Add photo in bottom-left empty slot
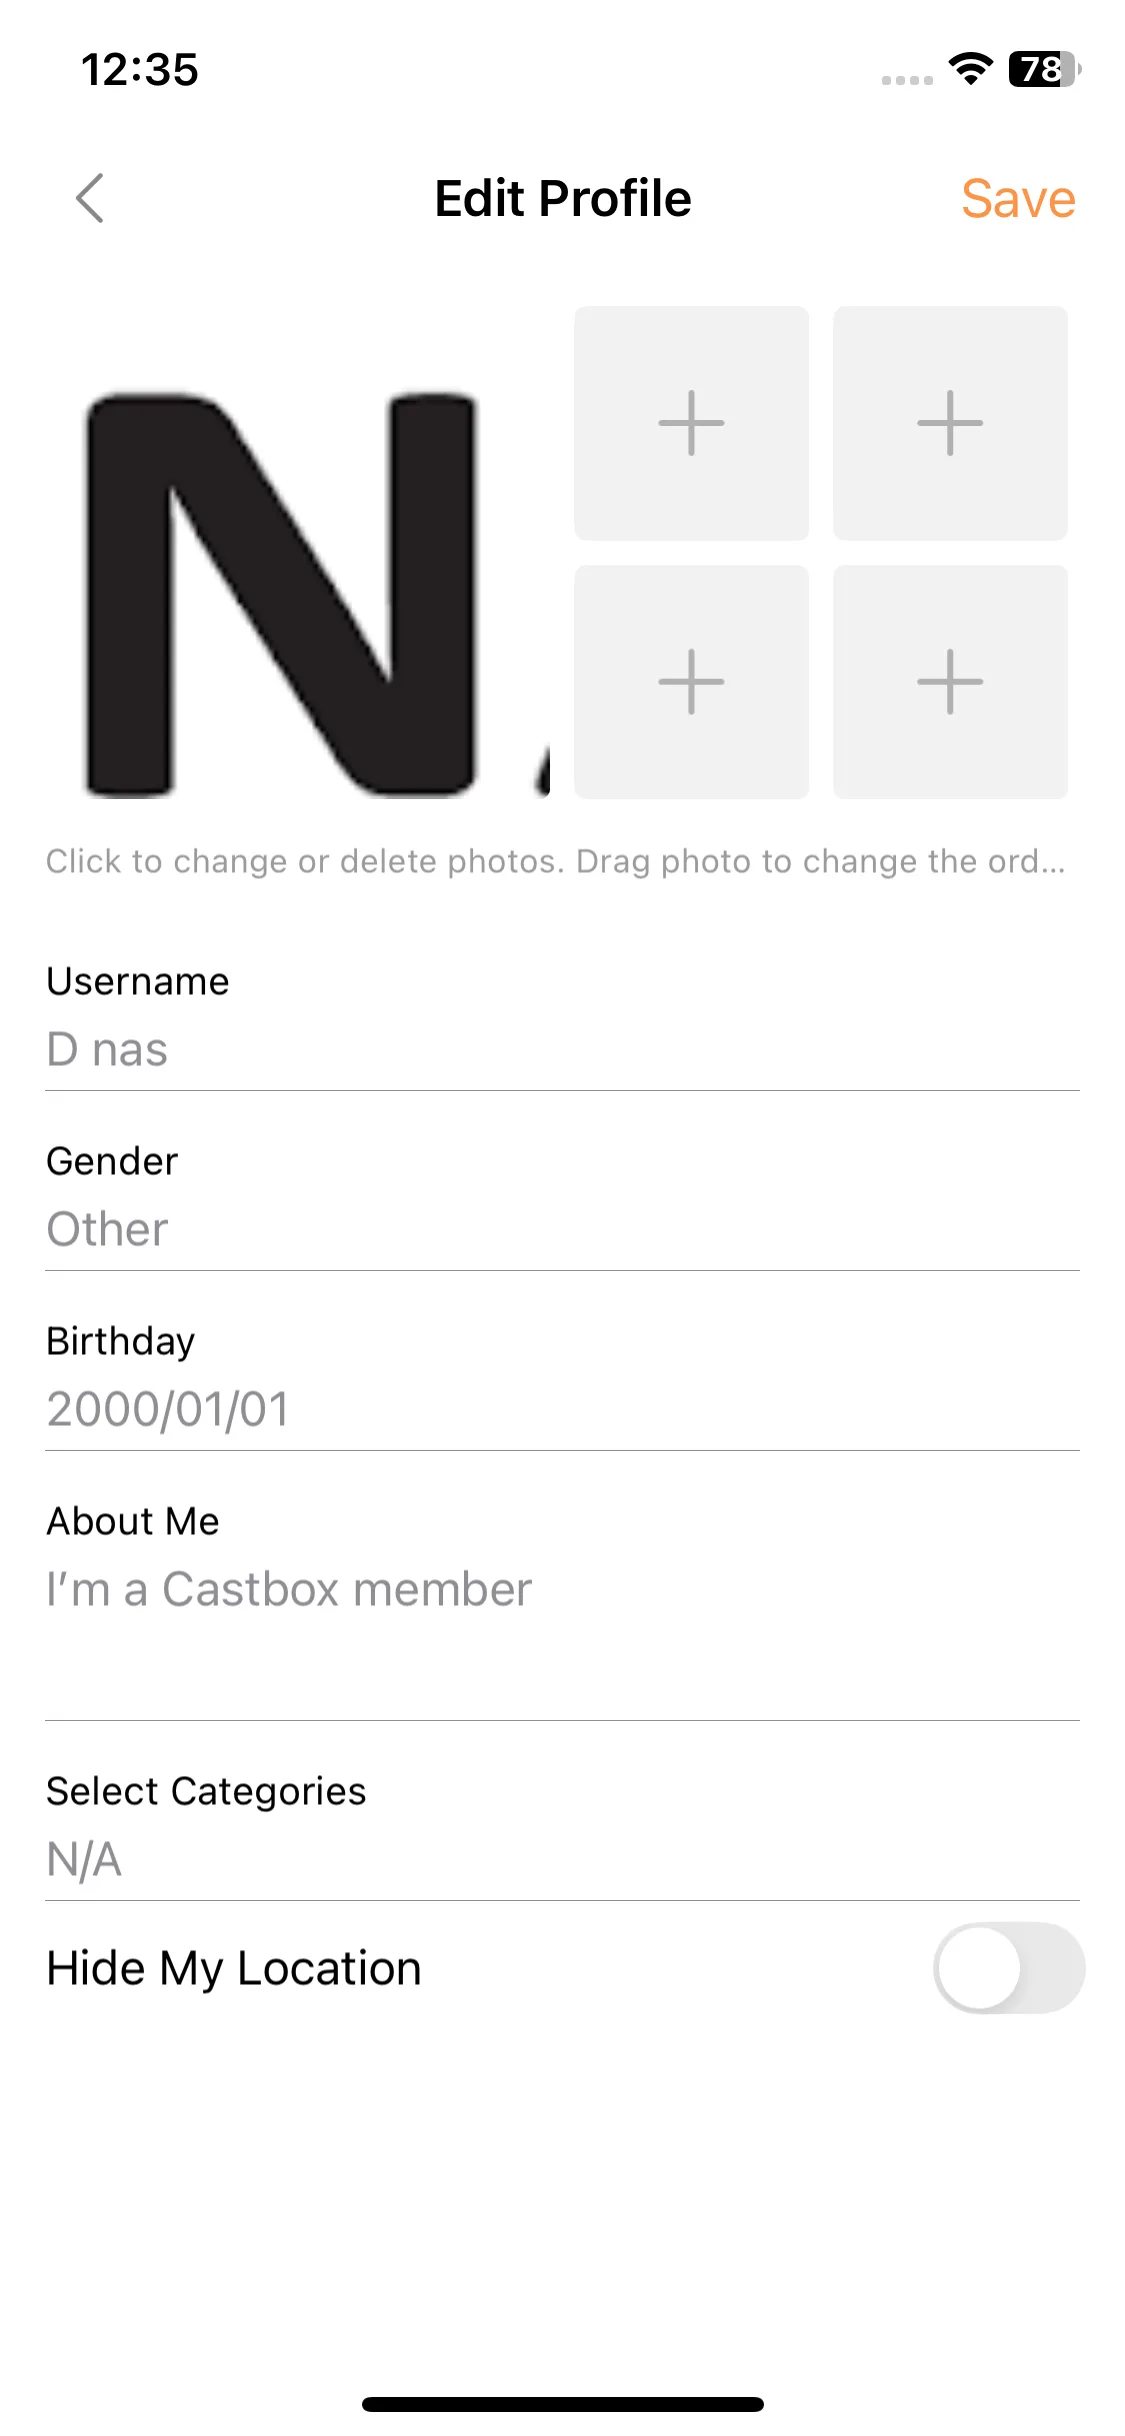 point(691,682)
